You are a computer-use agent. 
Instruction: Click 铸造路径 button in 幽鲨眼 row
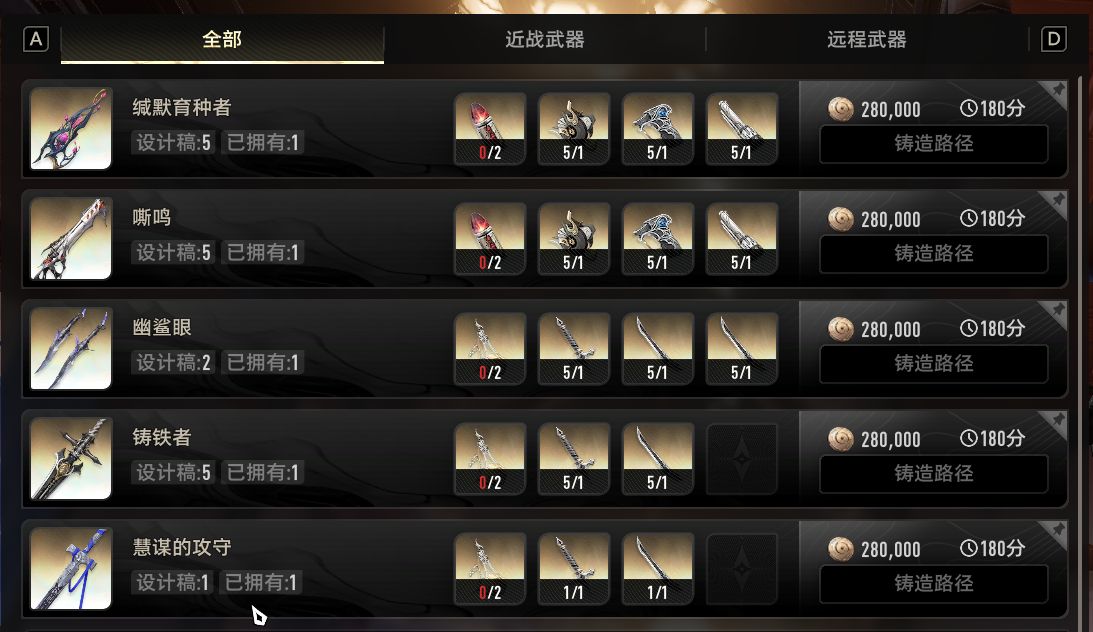coord(933,364)
